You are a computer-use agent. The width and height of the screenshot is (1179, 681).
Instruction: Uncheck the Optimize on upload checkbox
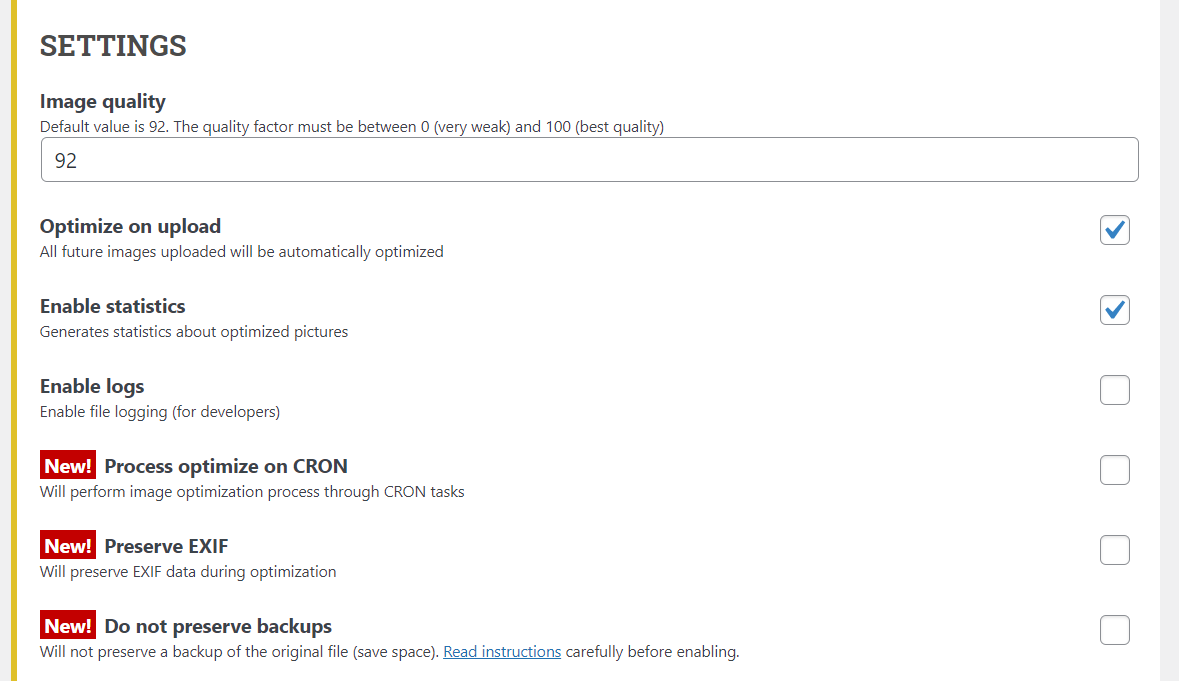[x=1115, y=230]
